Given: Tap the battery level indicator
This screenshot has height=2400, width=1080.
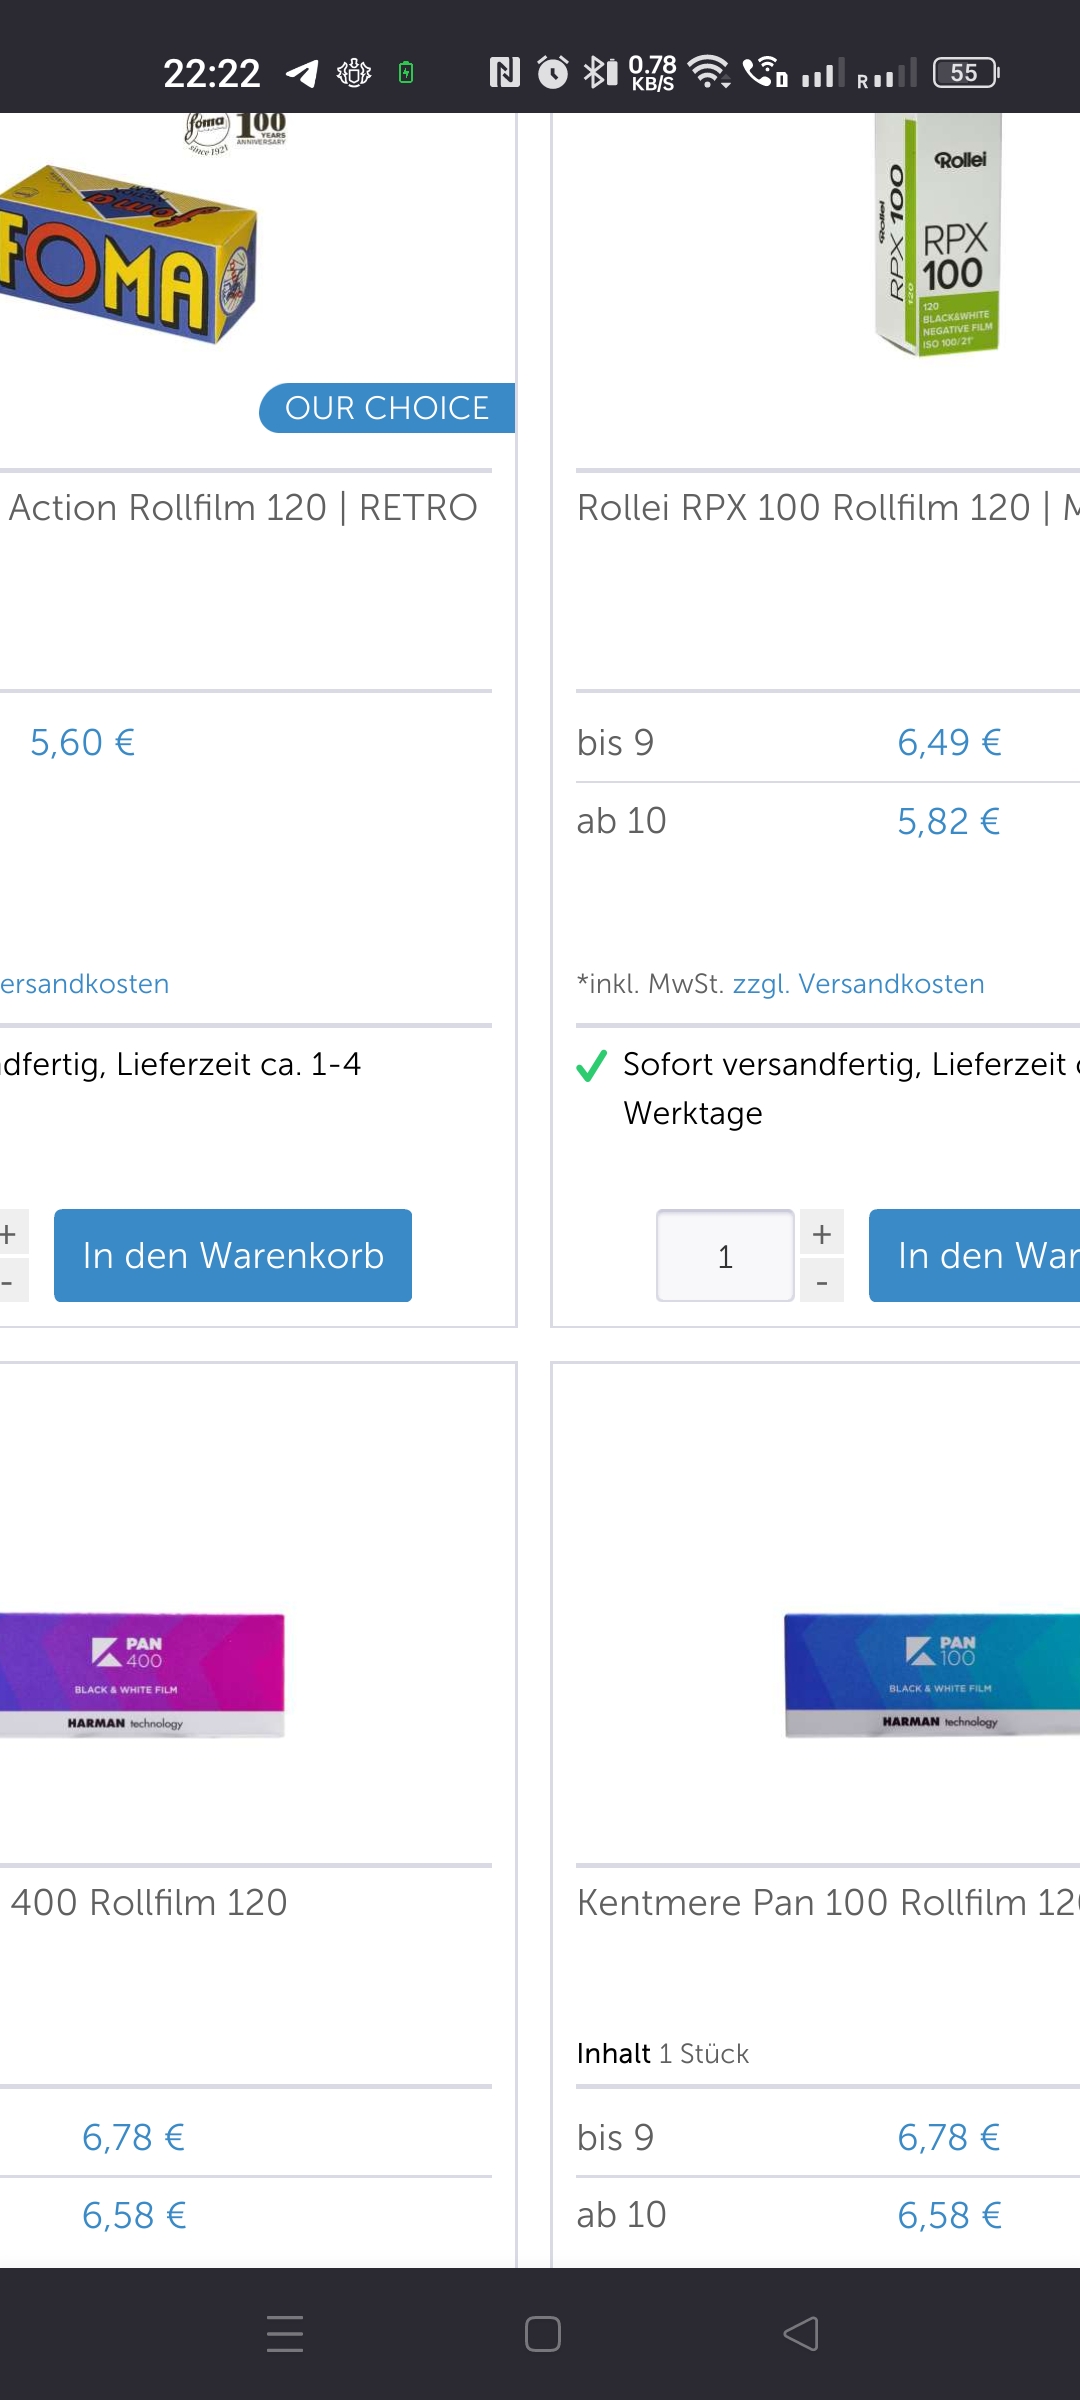Looking at the screenshot, I should coord(965,72).
